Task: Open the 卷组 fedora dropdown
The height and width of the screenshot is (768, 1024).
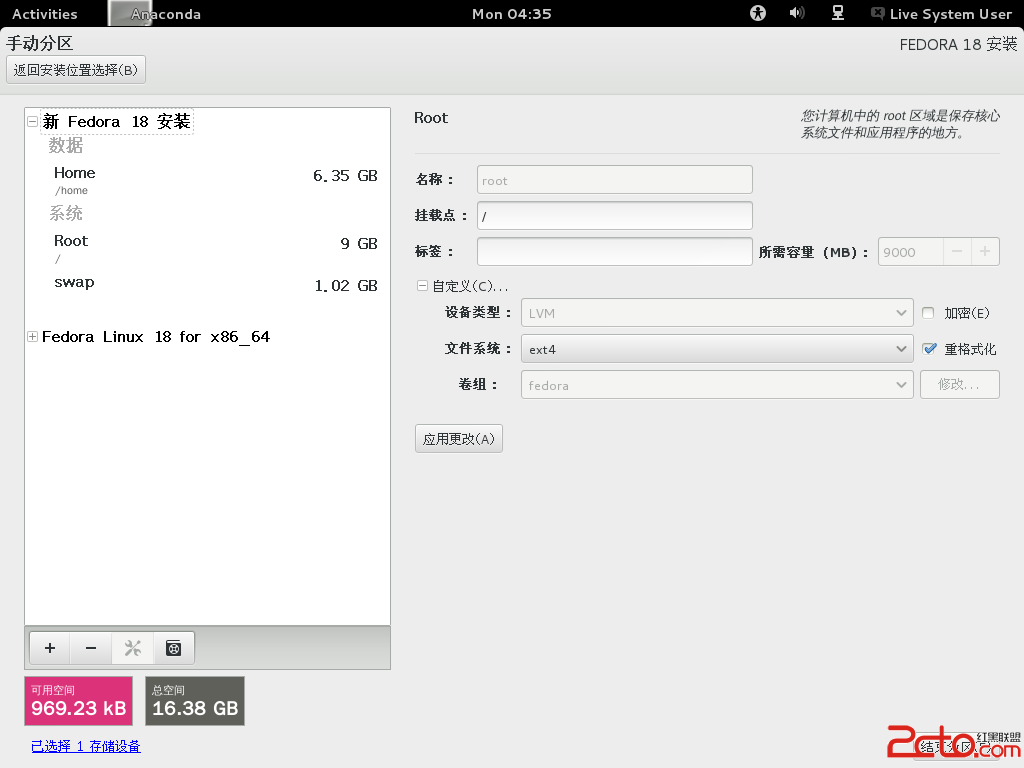Action: point(716,385)
